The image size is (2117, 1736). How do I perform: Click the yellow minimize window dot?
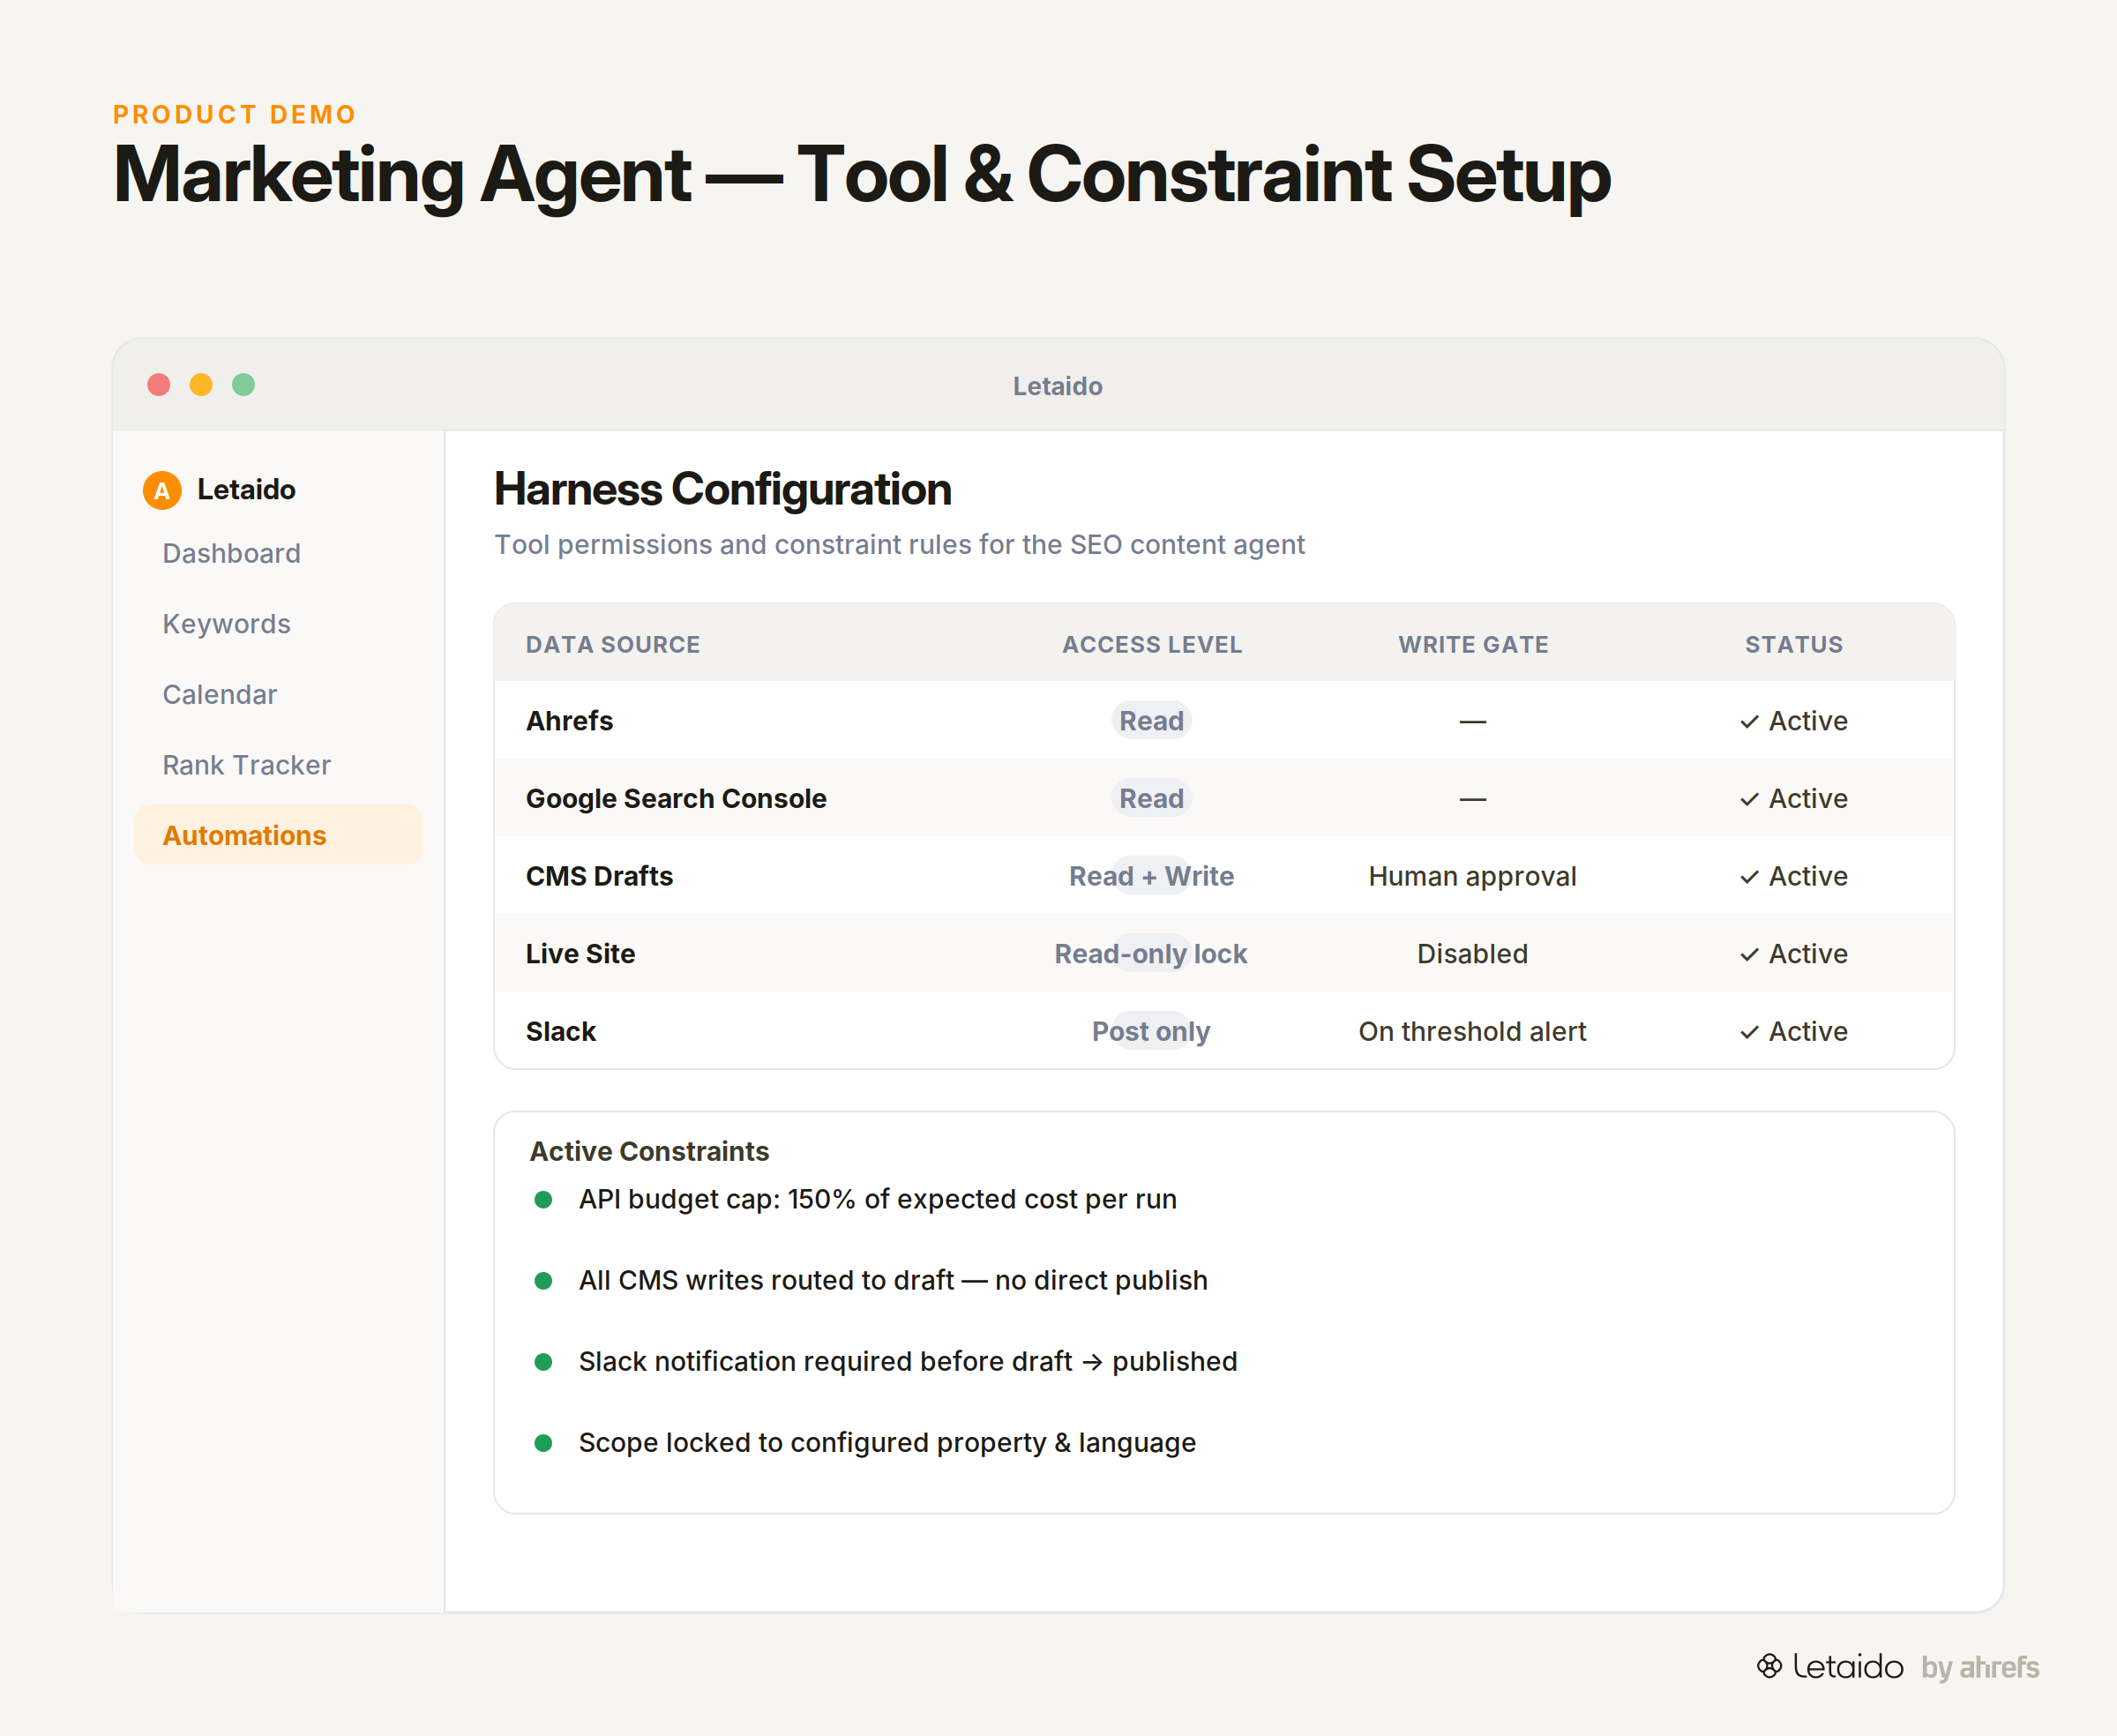(201, 385)
